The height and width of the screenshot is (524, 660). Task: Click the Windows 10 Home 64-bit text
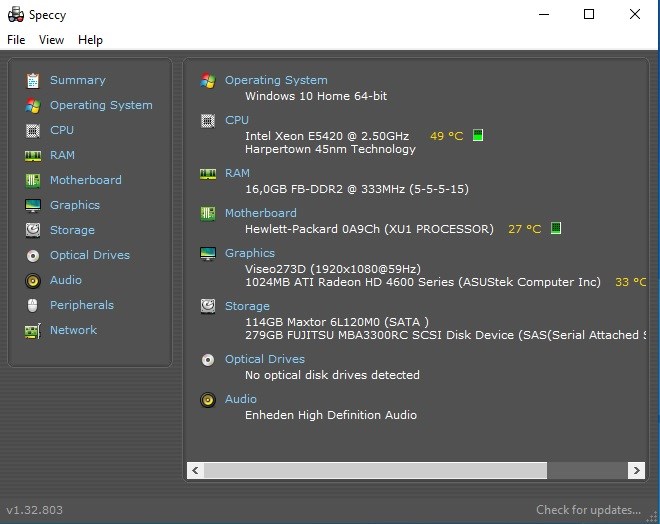[x=316, y=96]
